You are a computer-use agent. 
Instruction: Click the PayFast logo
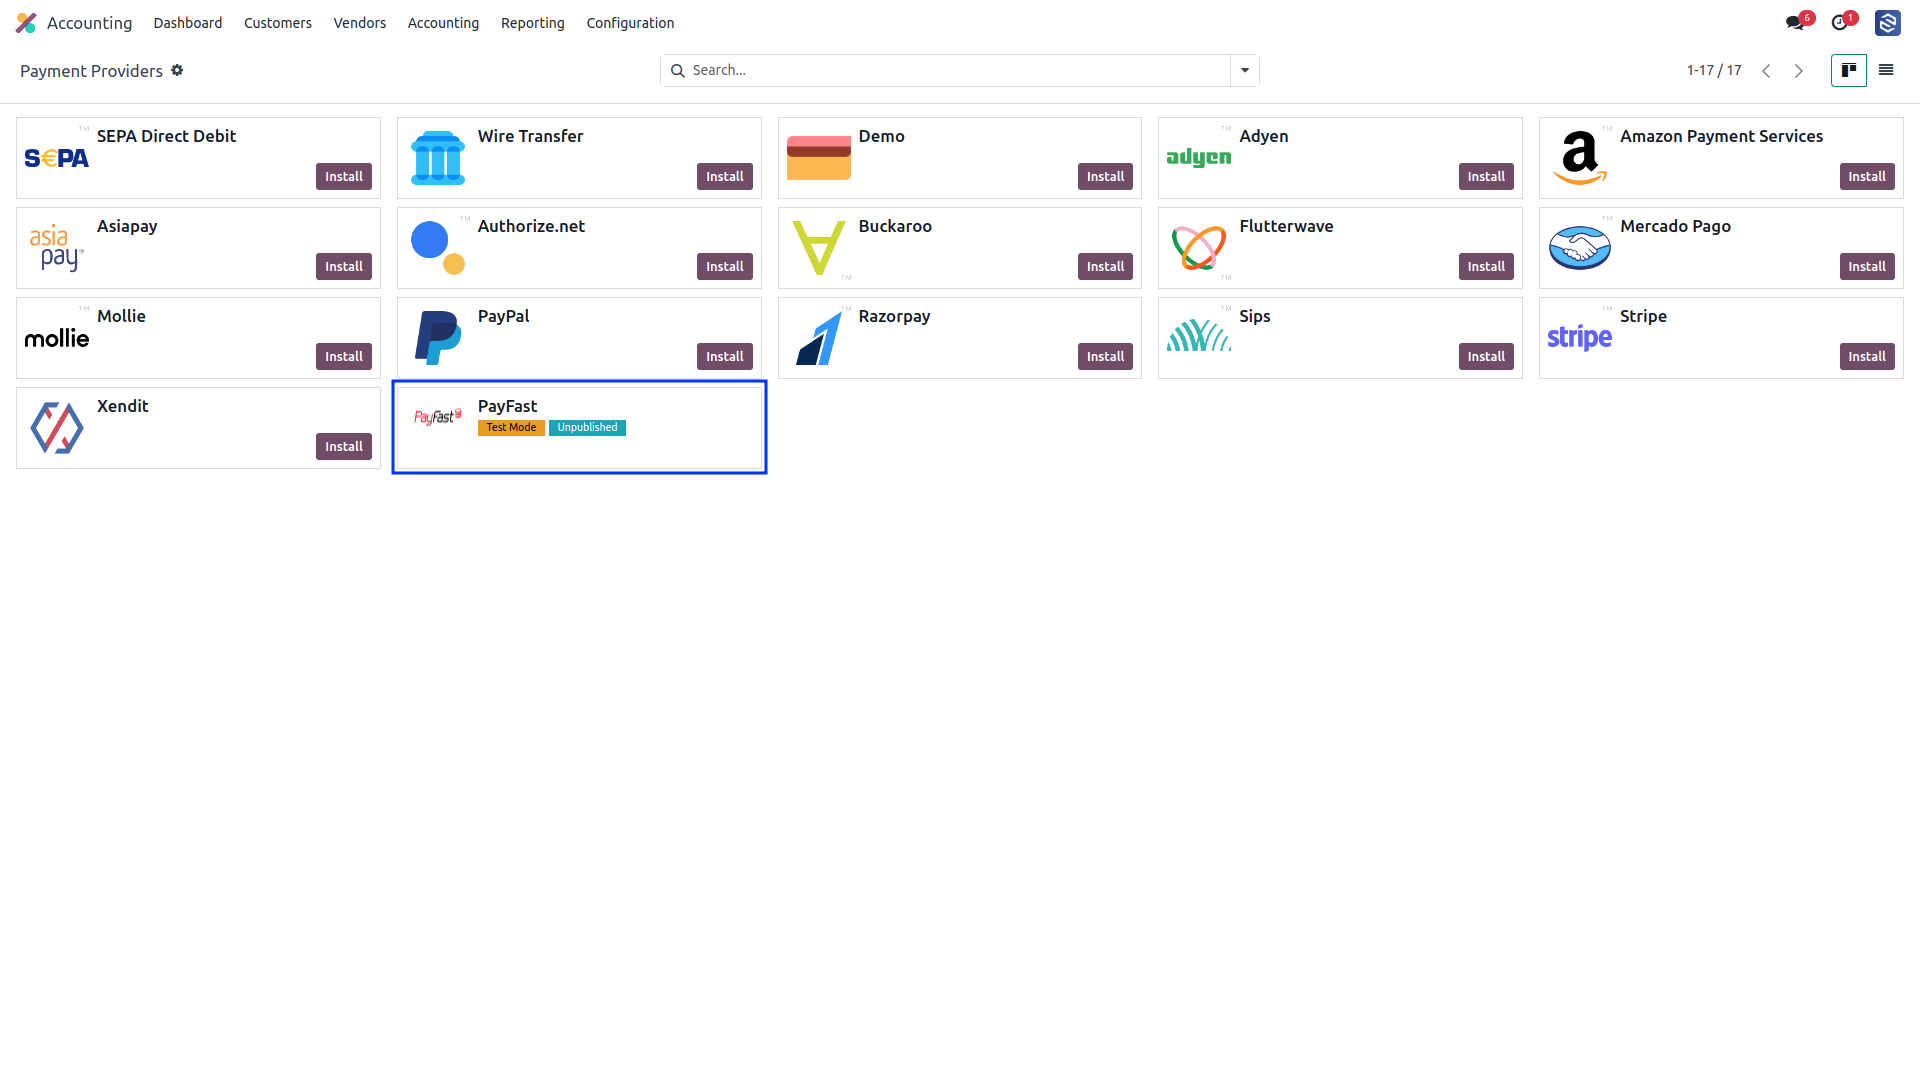click(x=438, y=416)
